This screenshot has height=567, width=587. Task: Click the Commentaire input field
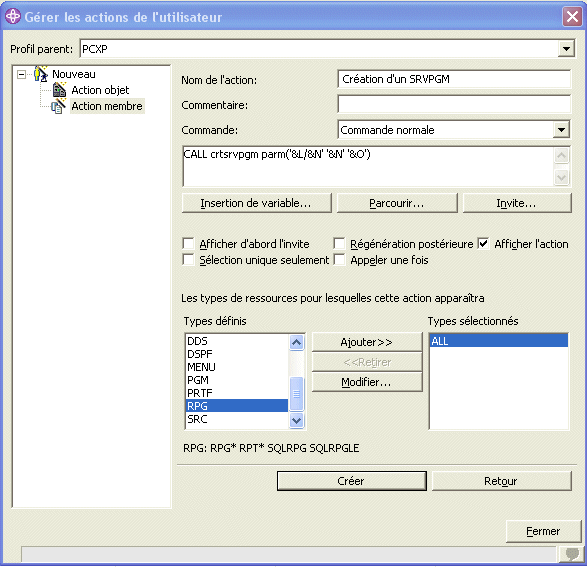click(454, 104)
